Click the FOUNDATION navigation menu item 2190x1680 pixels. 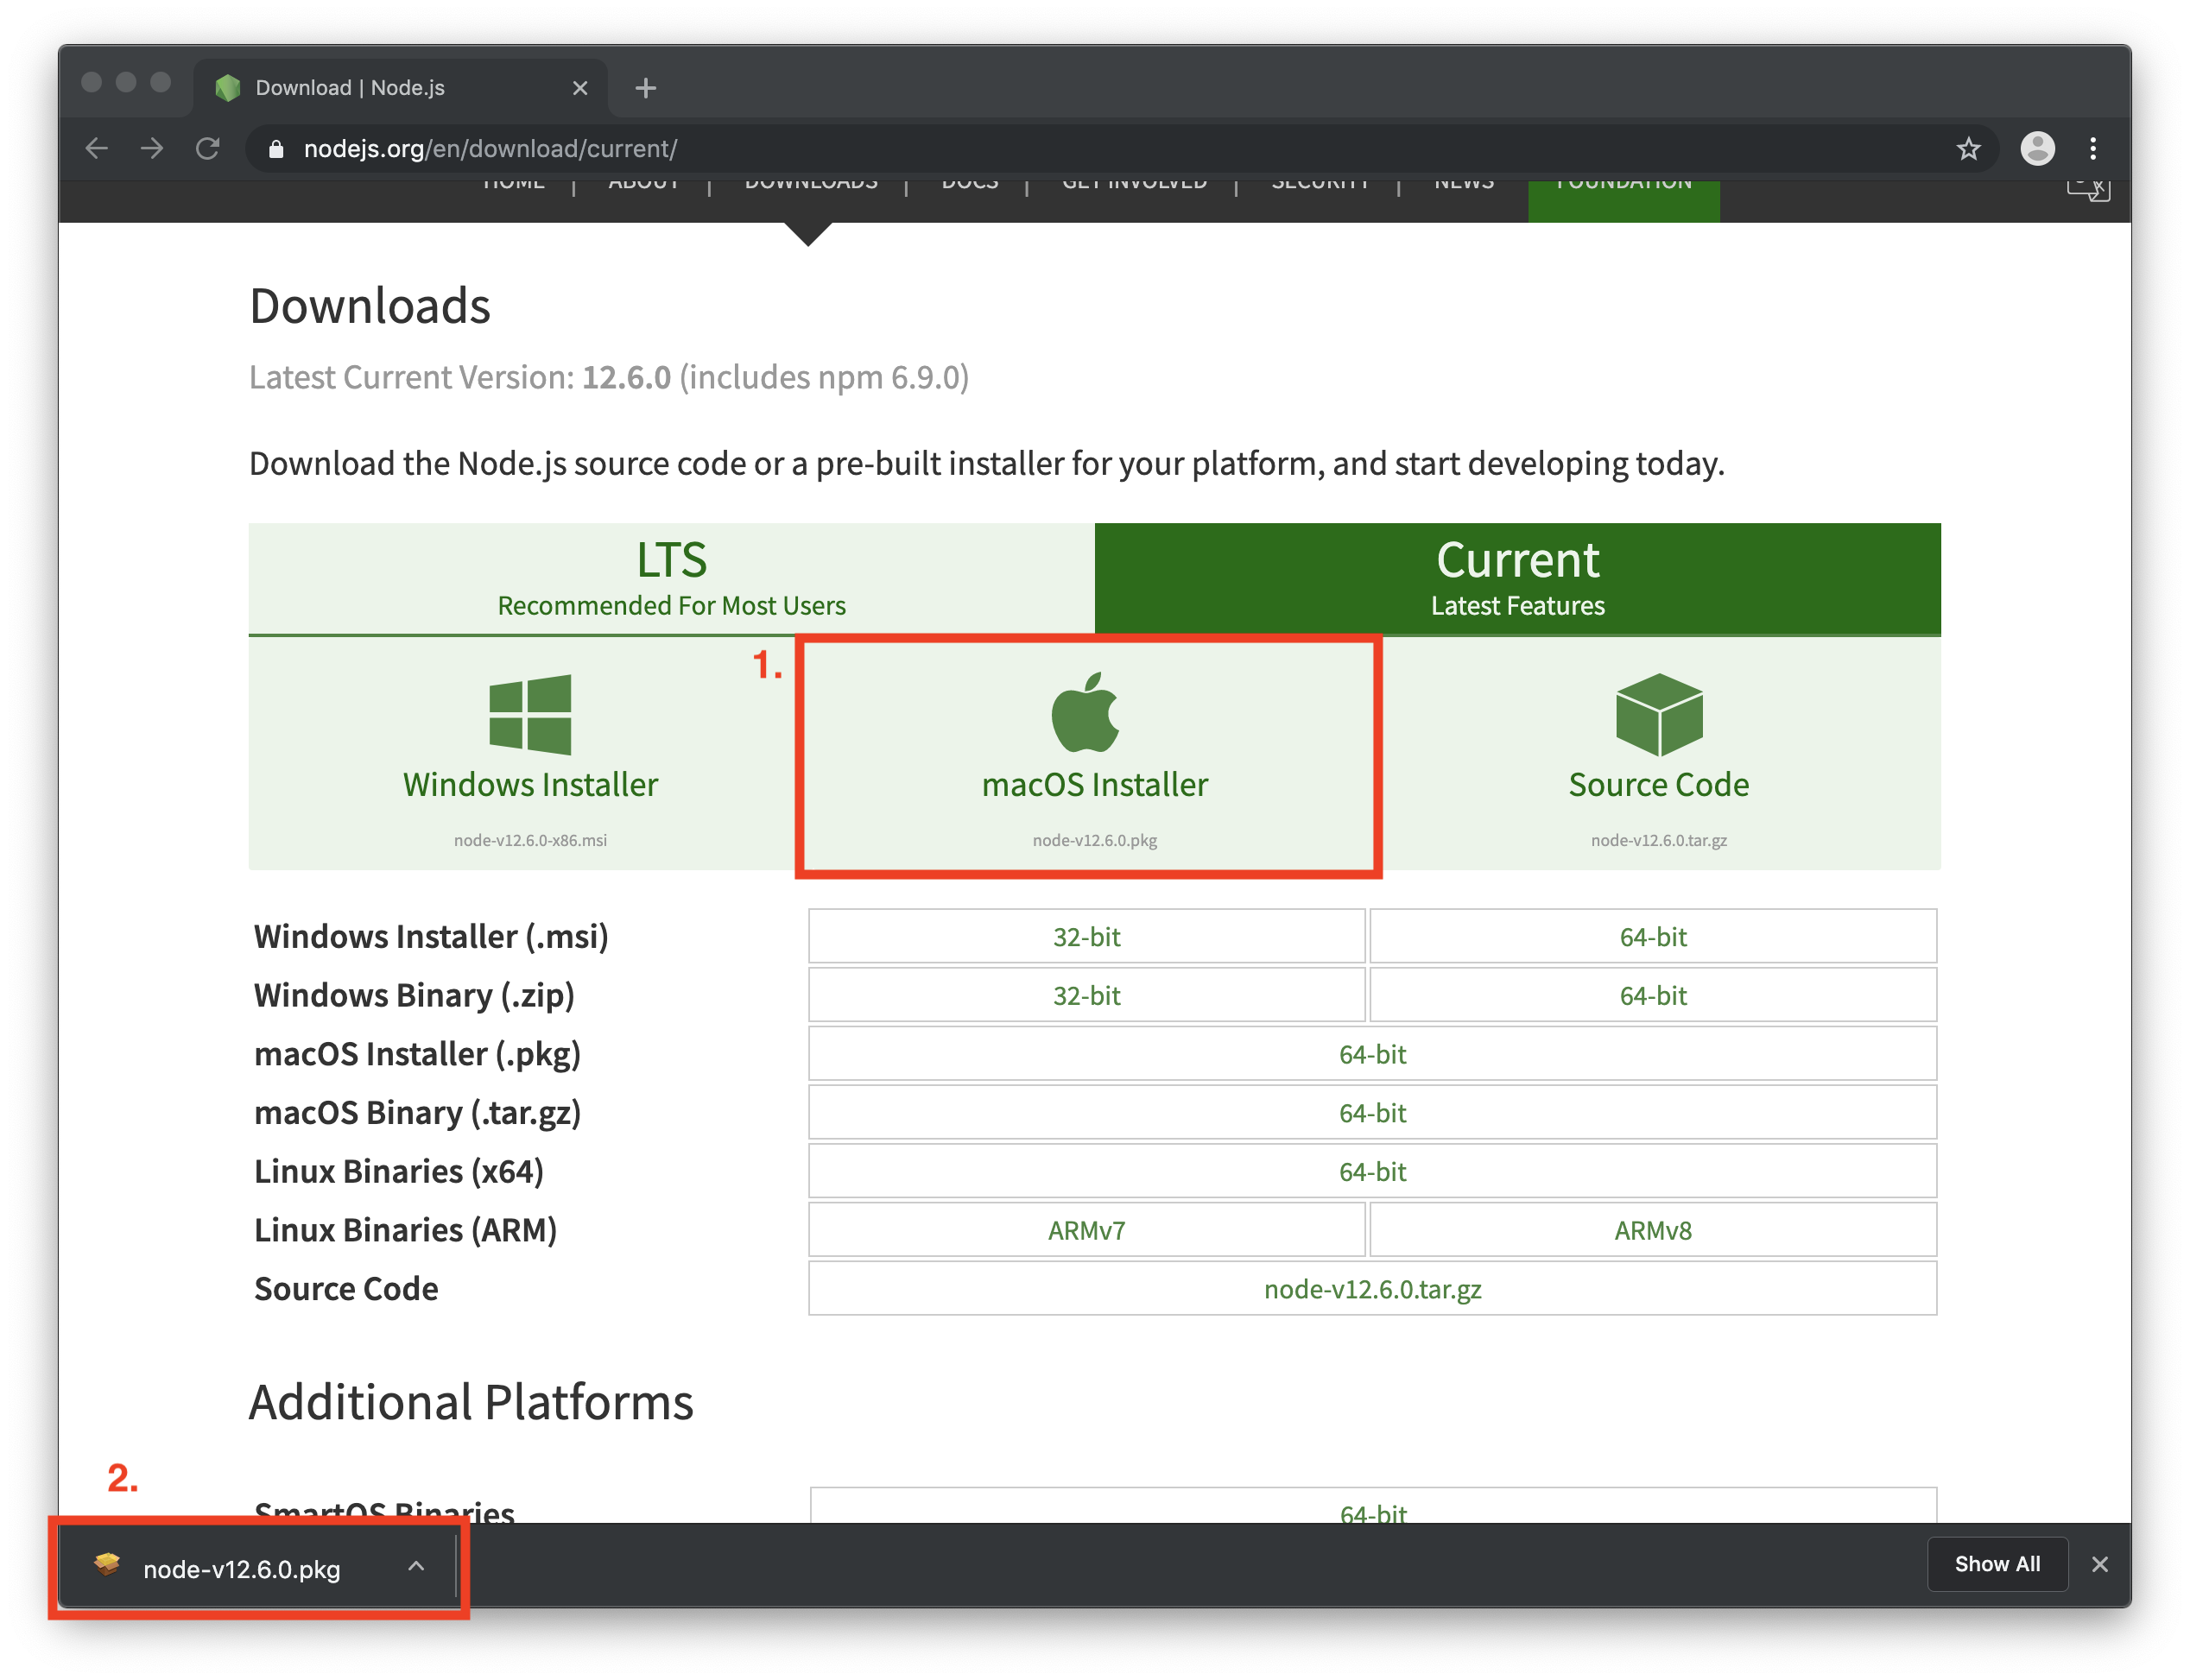pos(1618,182)
